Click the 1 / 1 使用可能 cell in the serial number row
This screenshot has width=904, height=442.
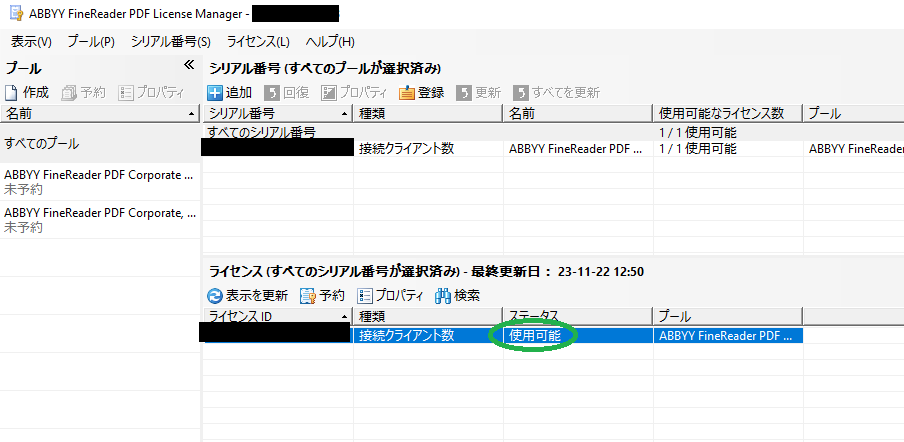tap(698, 149)
